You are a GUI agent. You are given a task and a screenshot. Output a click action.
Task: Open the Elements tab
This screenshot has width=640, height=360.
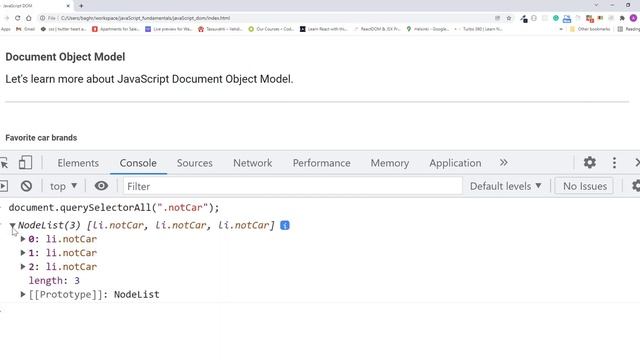pos(78,163)
